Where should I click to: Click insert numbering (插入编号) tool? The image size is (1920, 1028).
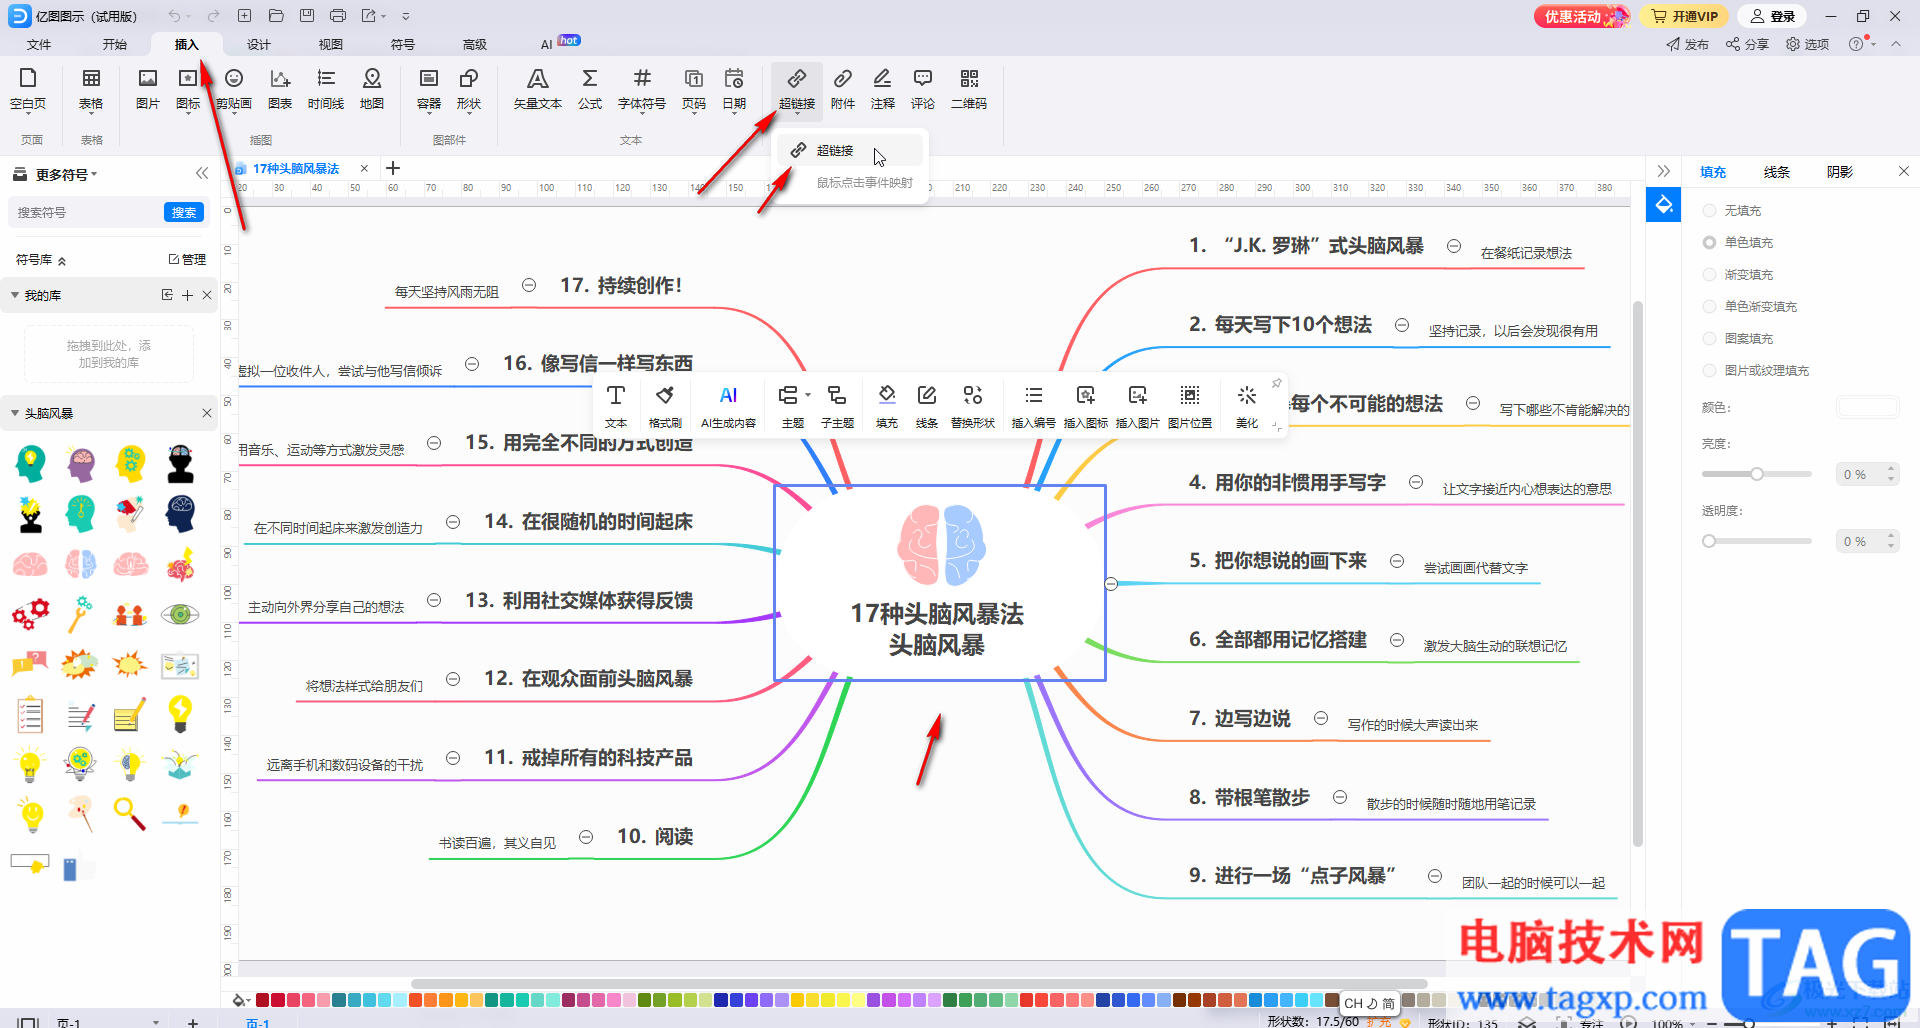point(1034,406)
